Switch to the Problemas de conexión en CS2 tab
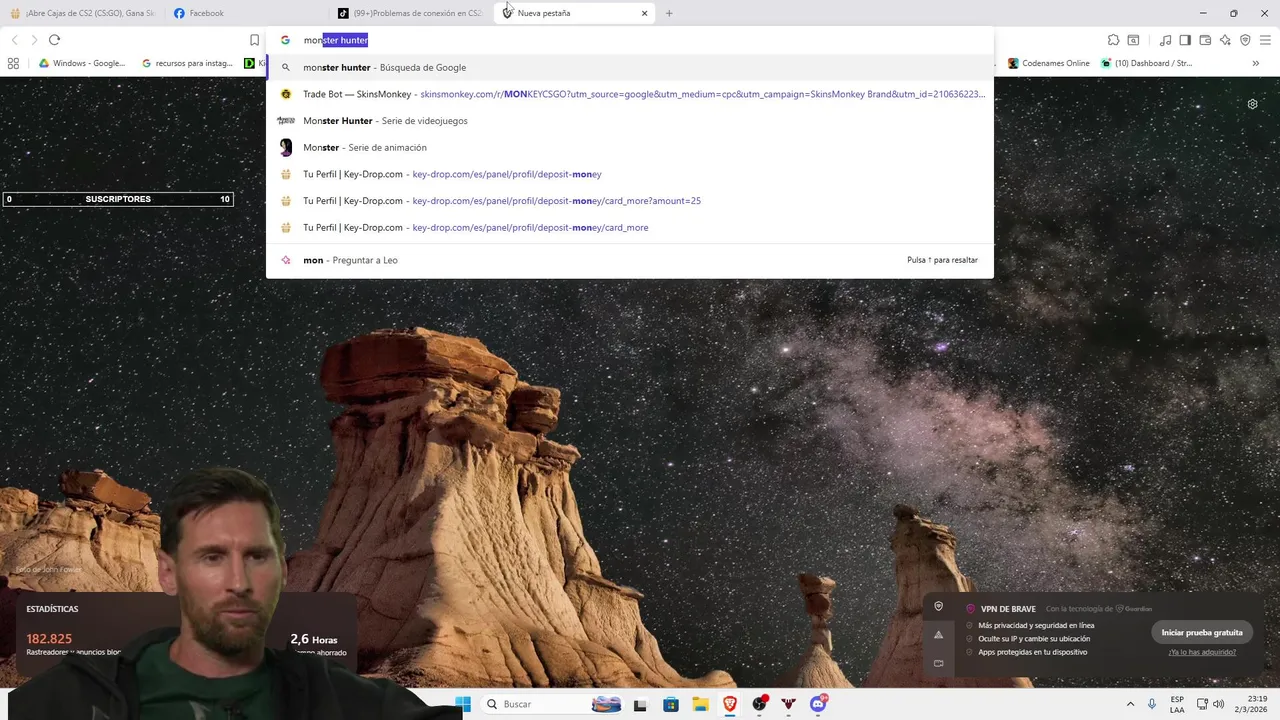 point(410,13)
